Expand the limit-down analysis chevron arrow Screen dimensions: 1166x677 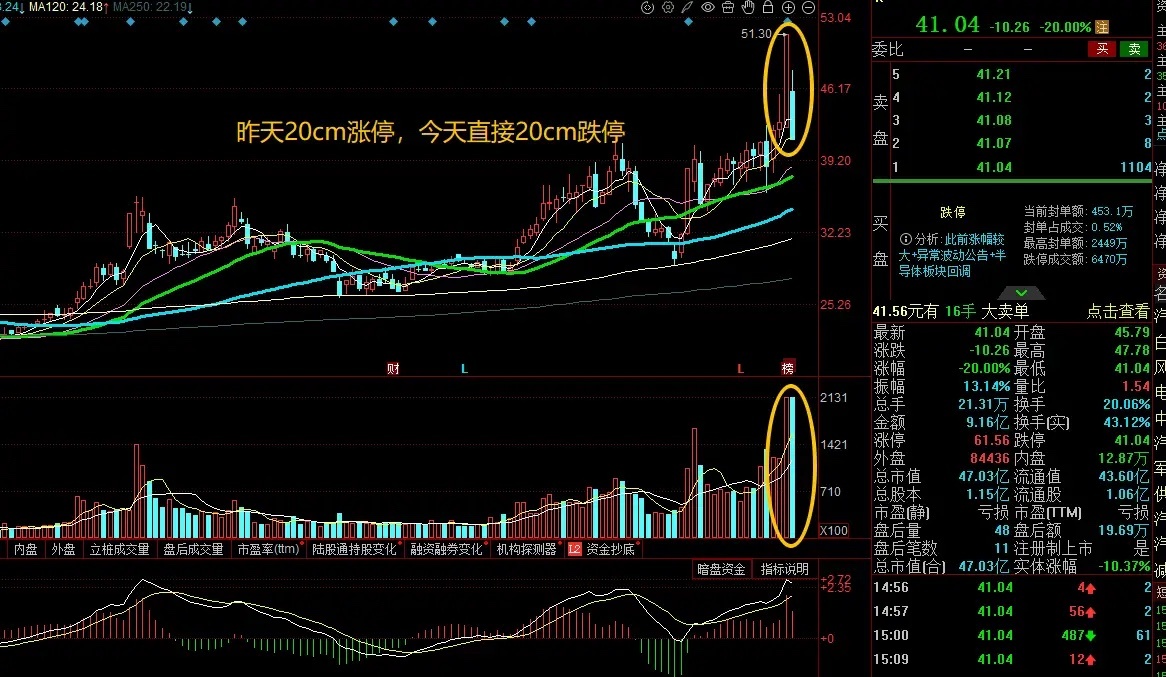point(1021,292)
